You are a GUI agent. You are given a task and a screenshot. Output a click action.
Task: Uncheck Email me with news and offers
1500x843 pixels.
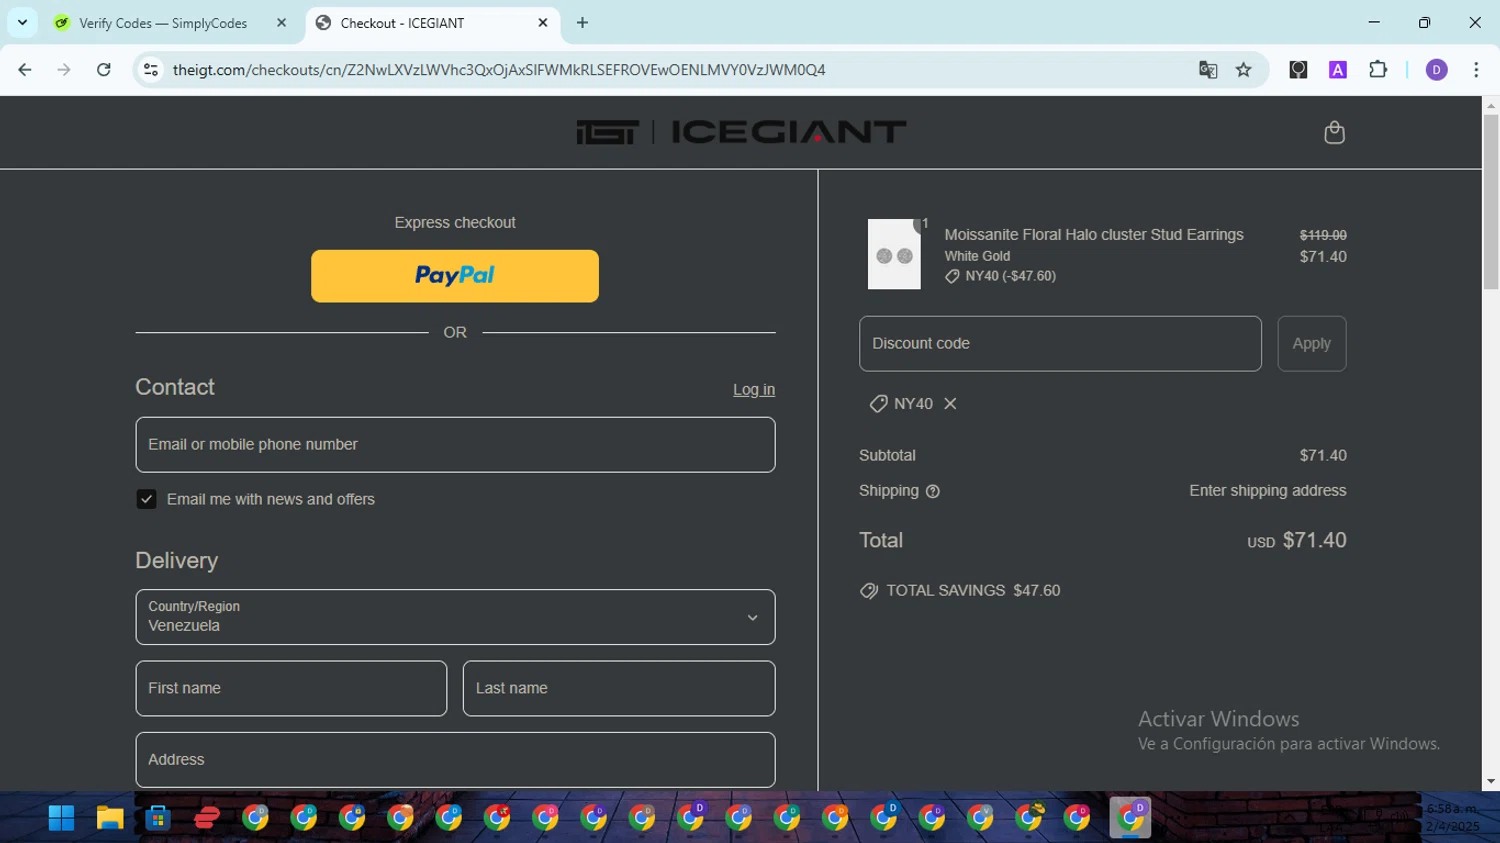[x=146, y=499]
